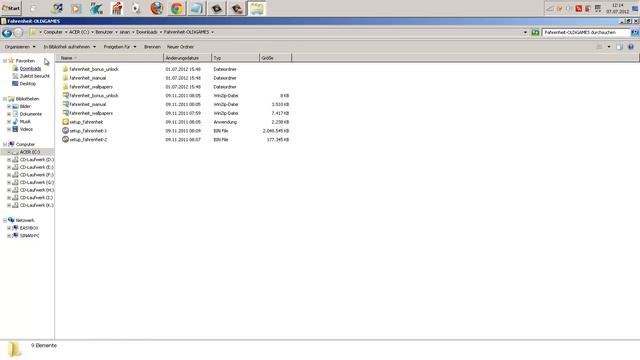The width and height of the screenshot is (640, 360).
Task: Expand the Dokumente library node
Action: point(9,114)
